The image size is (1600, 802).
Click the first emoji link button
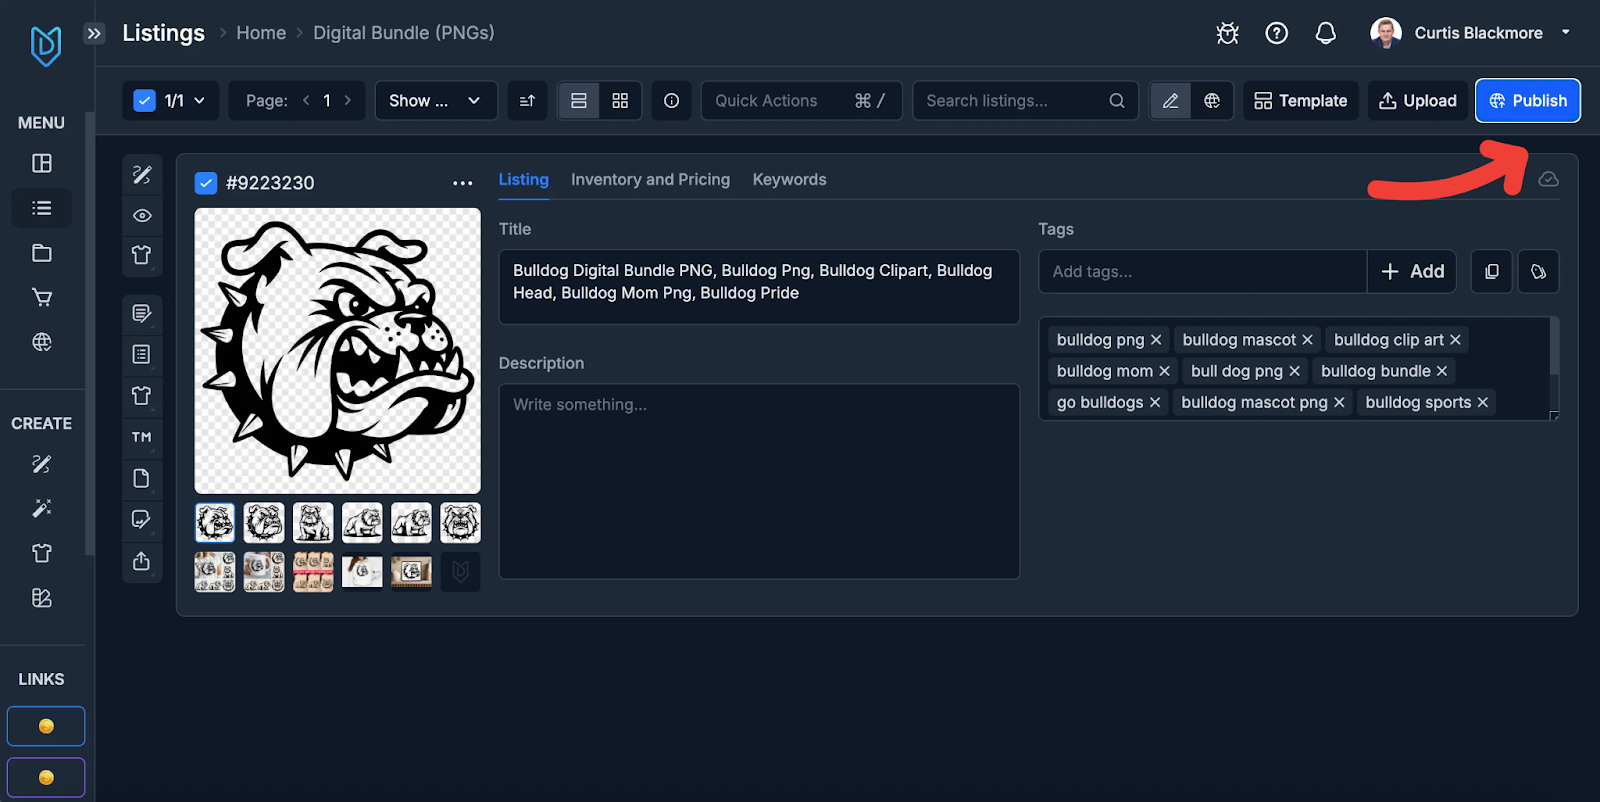pyautogui.click(x=46, y=726)
